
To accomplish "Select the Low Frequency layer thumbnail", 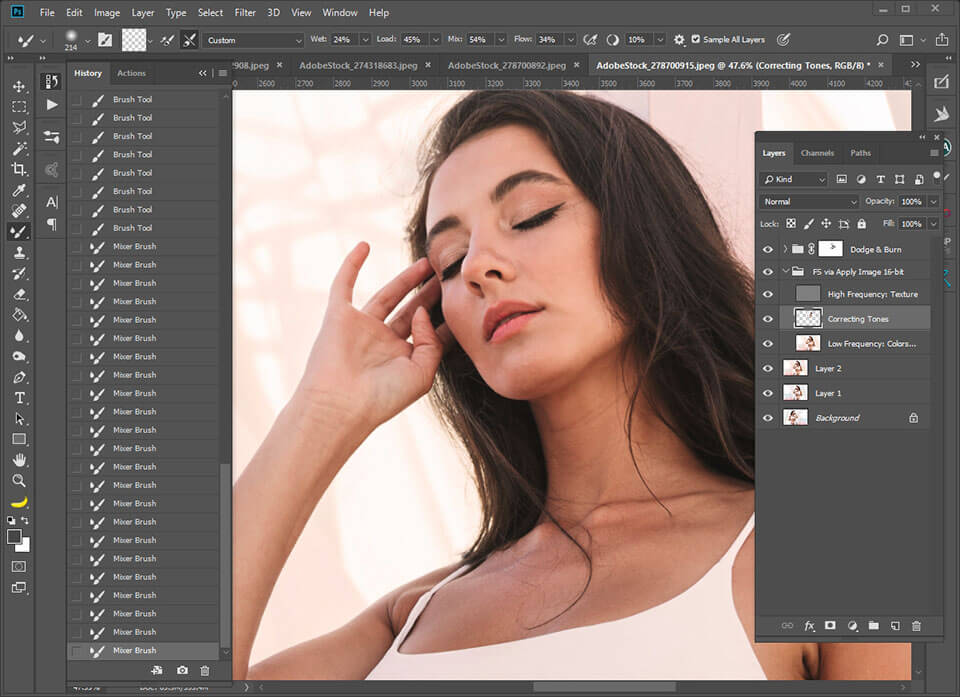I will click(x=807, y=344).
